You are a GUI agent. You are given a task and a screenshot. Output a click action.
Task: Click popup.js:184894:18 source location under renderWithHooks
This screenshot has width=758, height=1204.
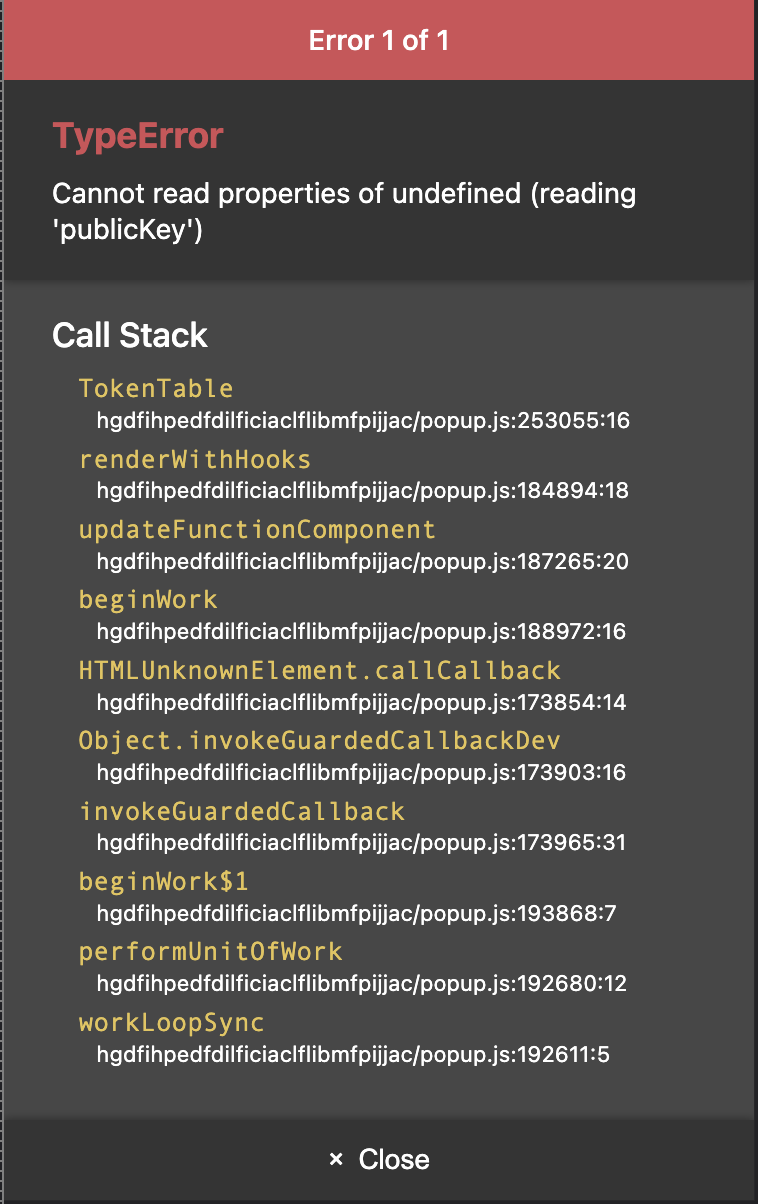(x=364, y=491)
